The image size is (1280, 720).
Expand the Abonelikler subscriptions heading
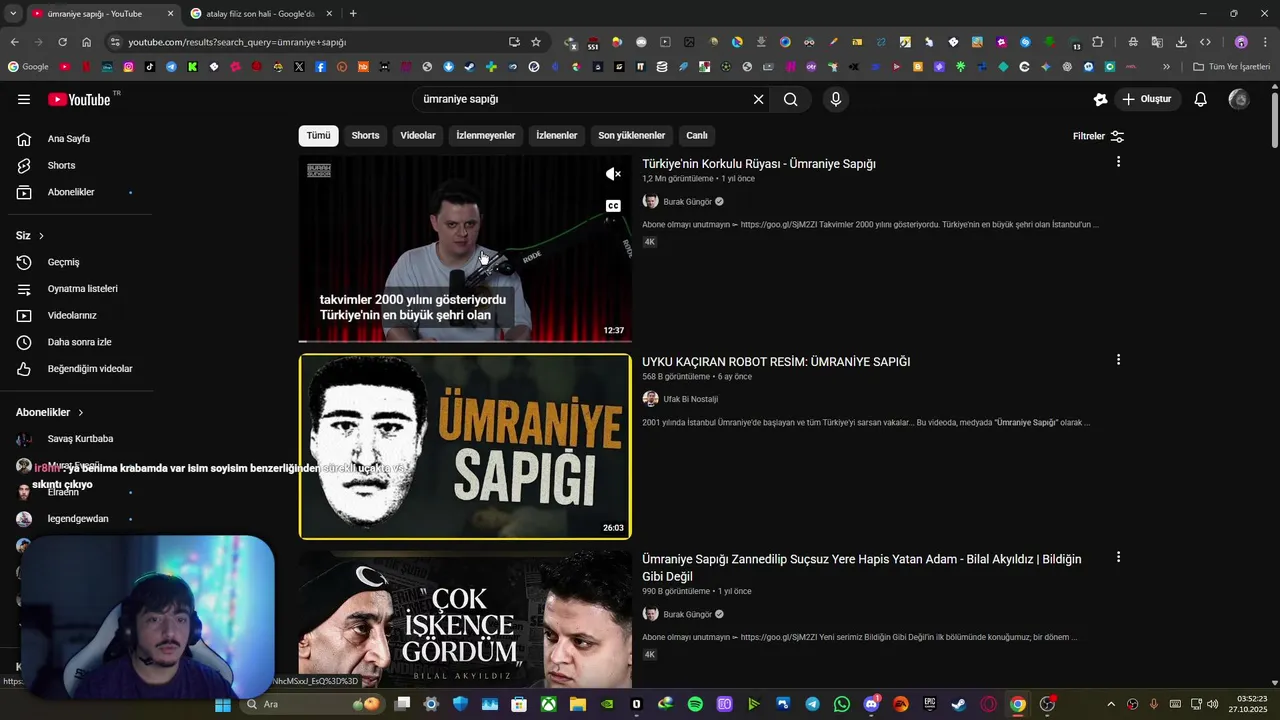coord(50,412)
